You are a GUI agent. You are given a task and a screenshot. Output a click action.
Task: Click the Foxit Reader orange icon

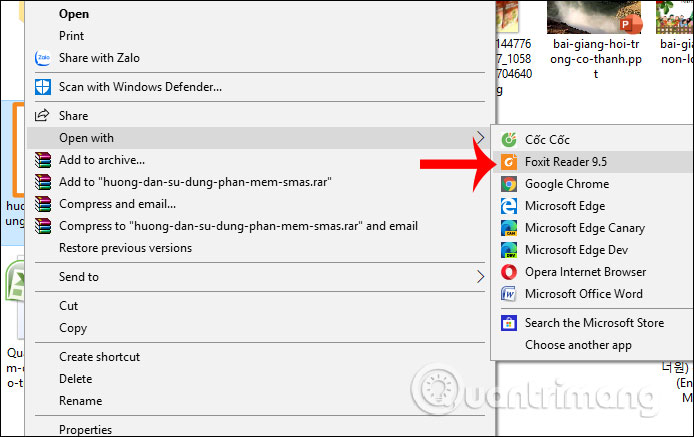(x=509, y=162)
